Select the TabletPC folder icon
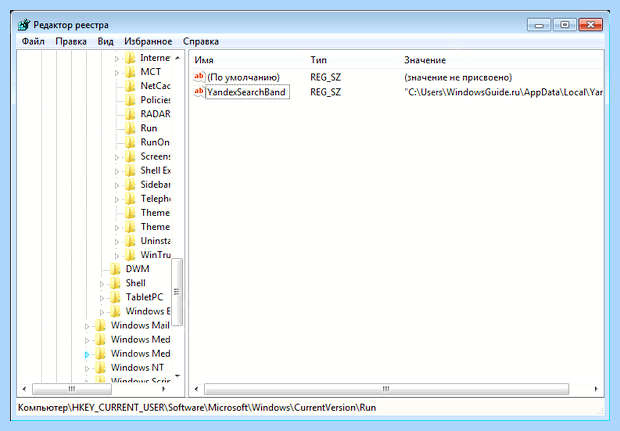Image resolution: width=620 pixels, height=431 pixels. click(115, 297)
